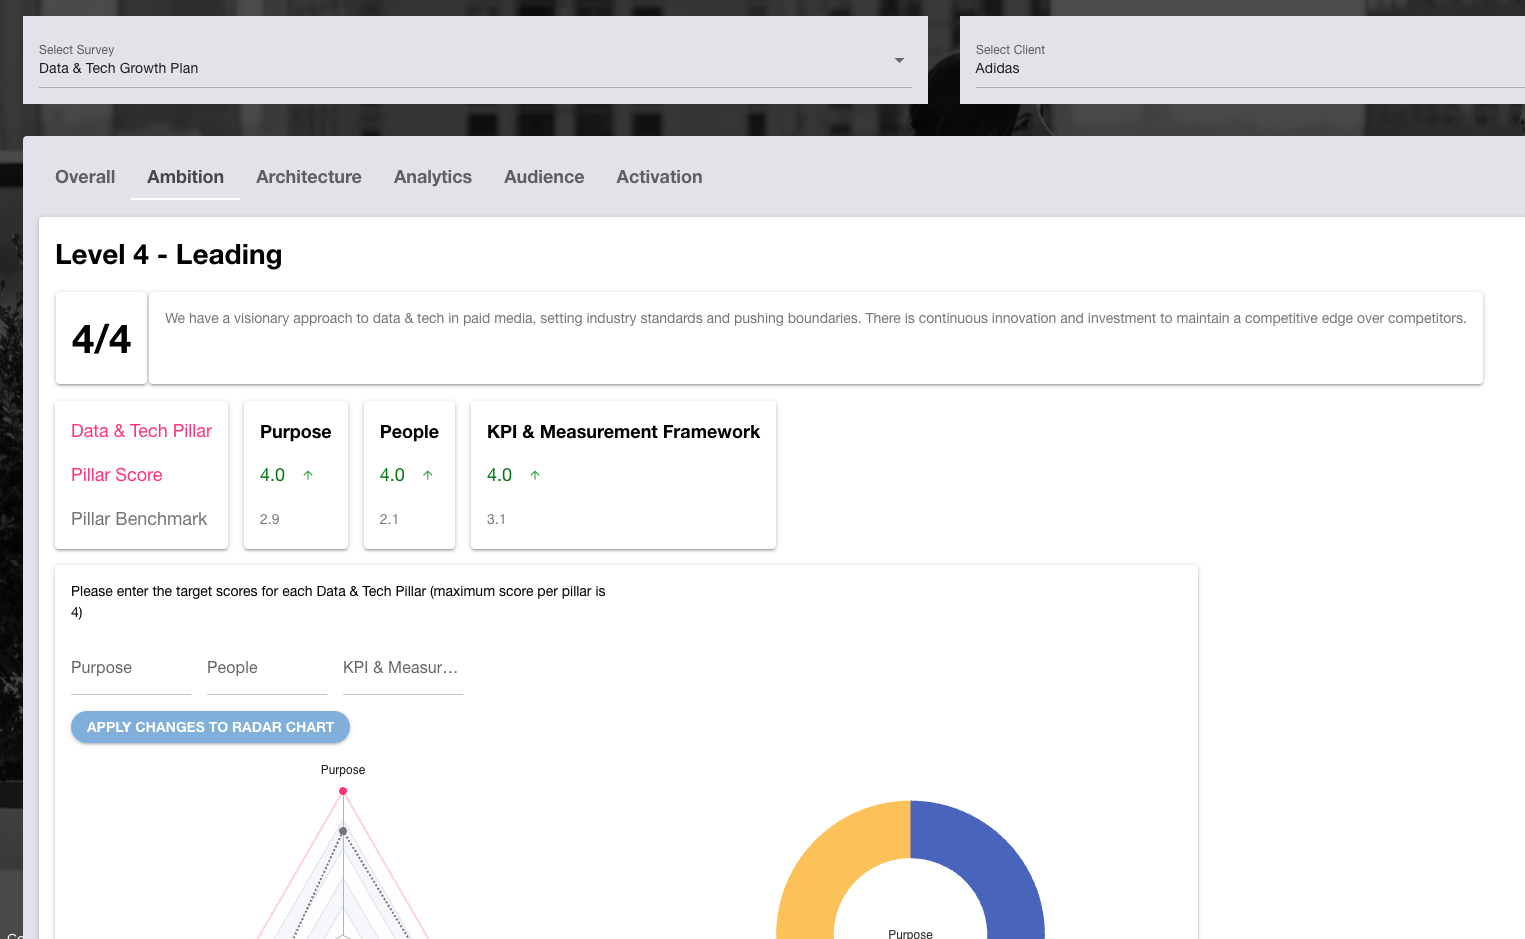Image resolution: width=1525 pixels, height=939 pixels.
Task: Open the Architecture tab
Action: (309, 177)
